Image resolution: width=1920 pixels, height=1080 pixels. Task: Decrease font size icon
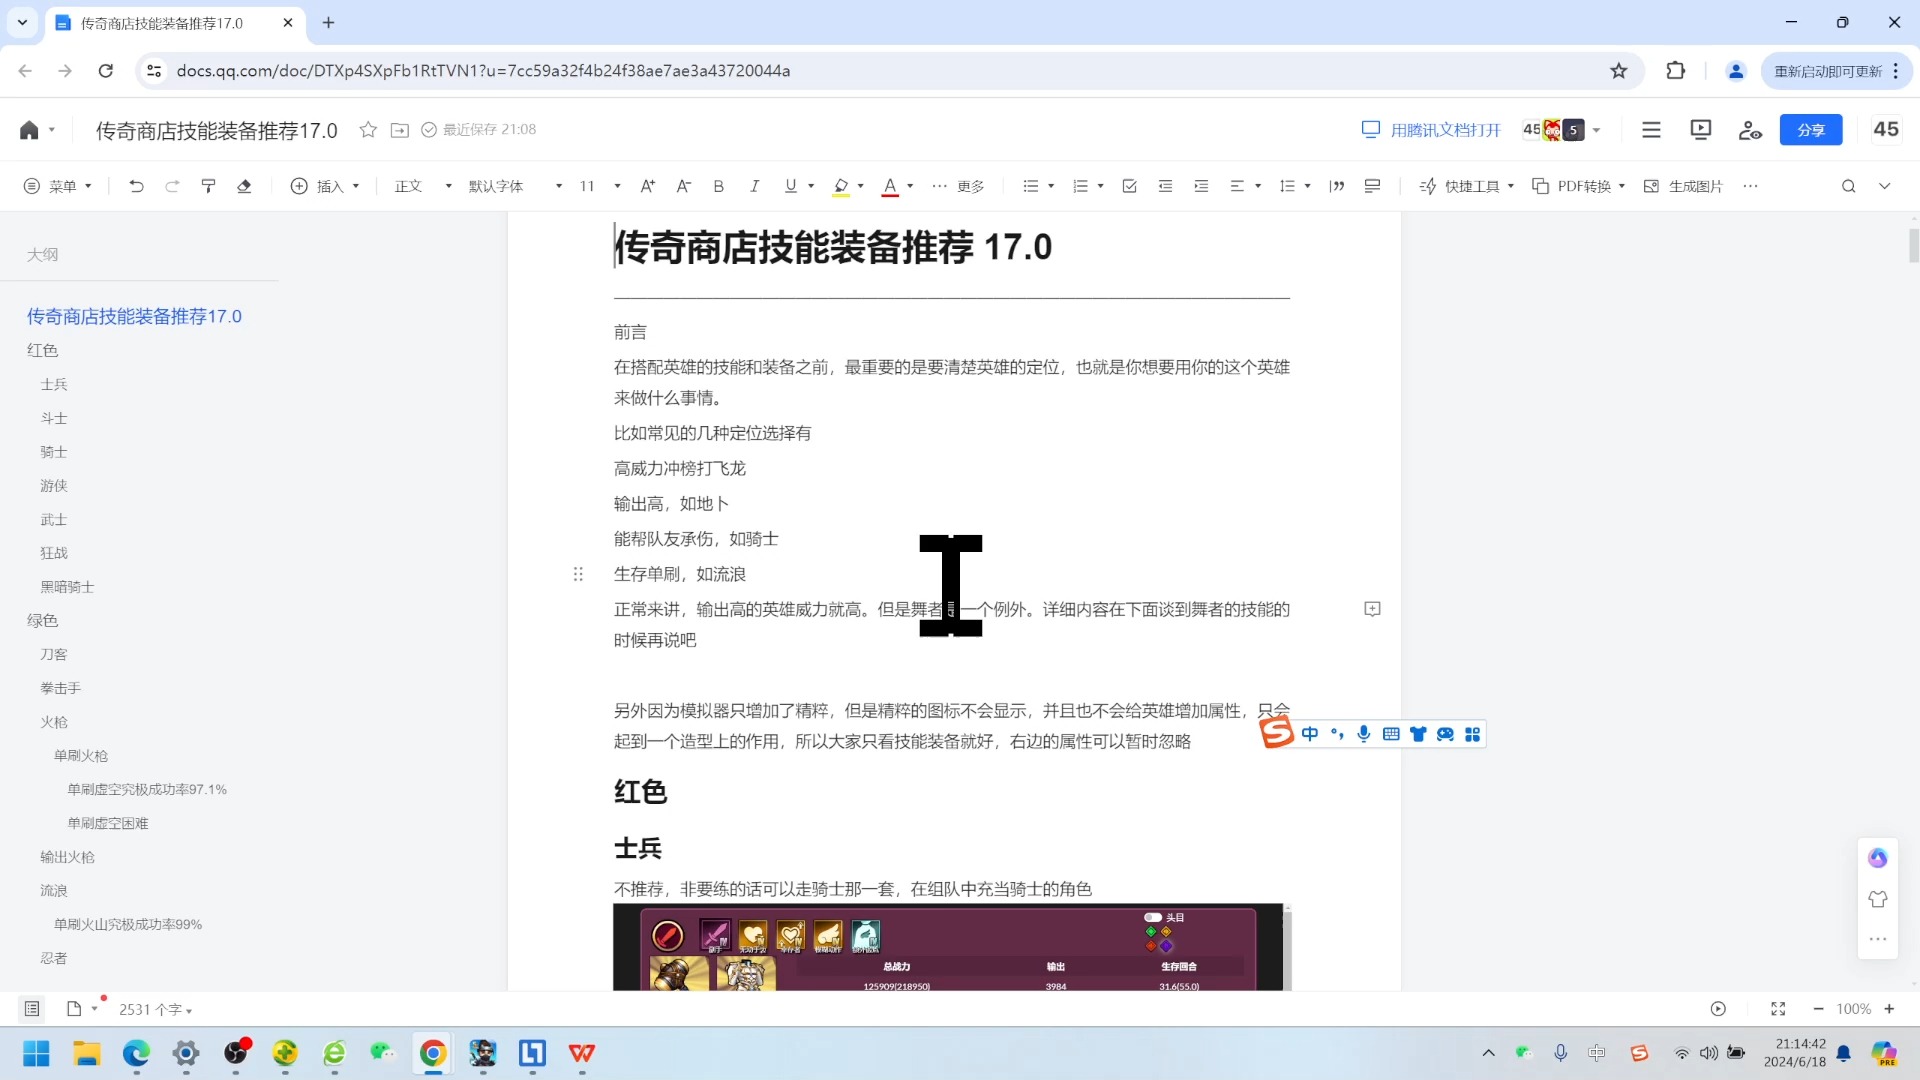(684, 186)
